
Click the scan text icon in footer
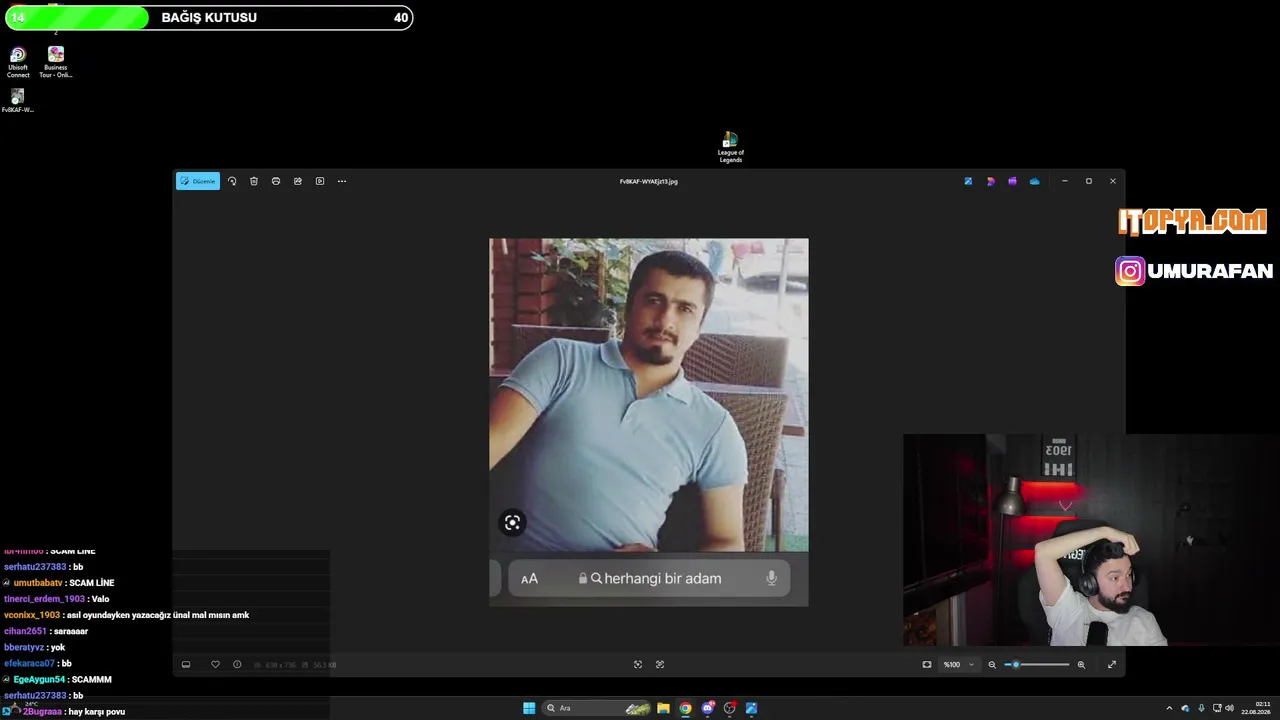pyautogui.click(x=660, y=664)
